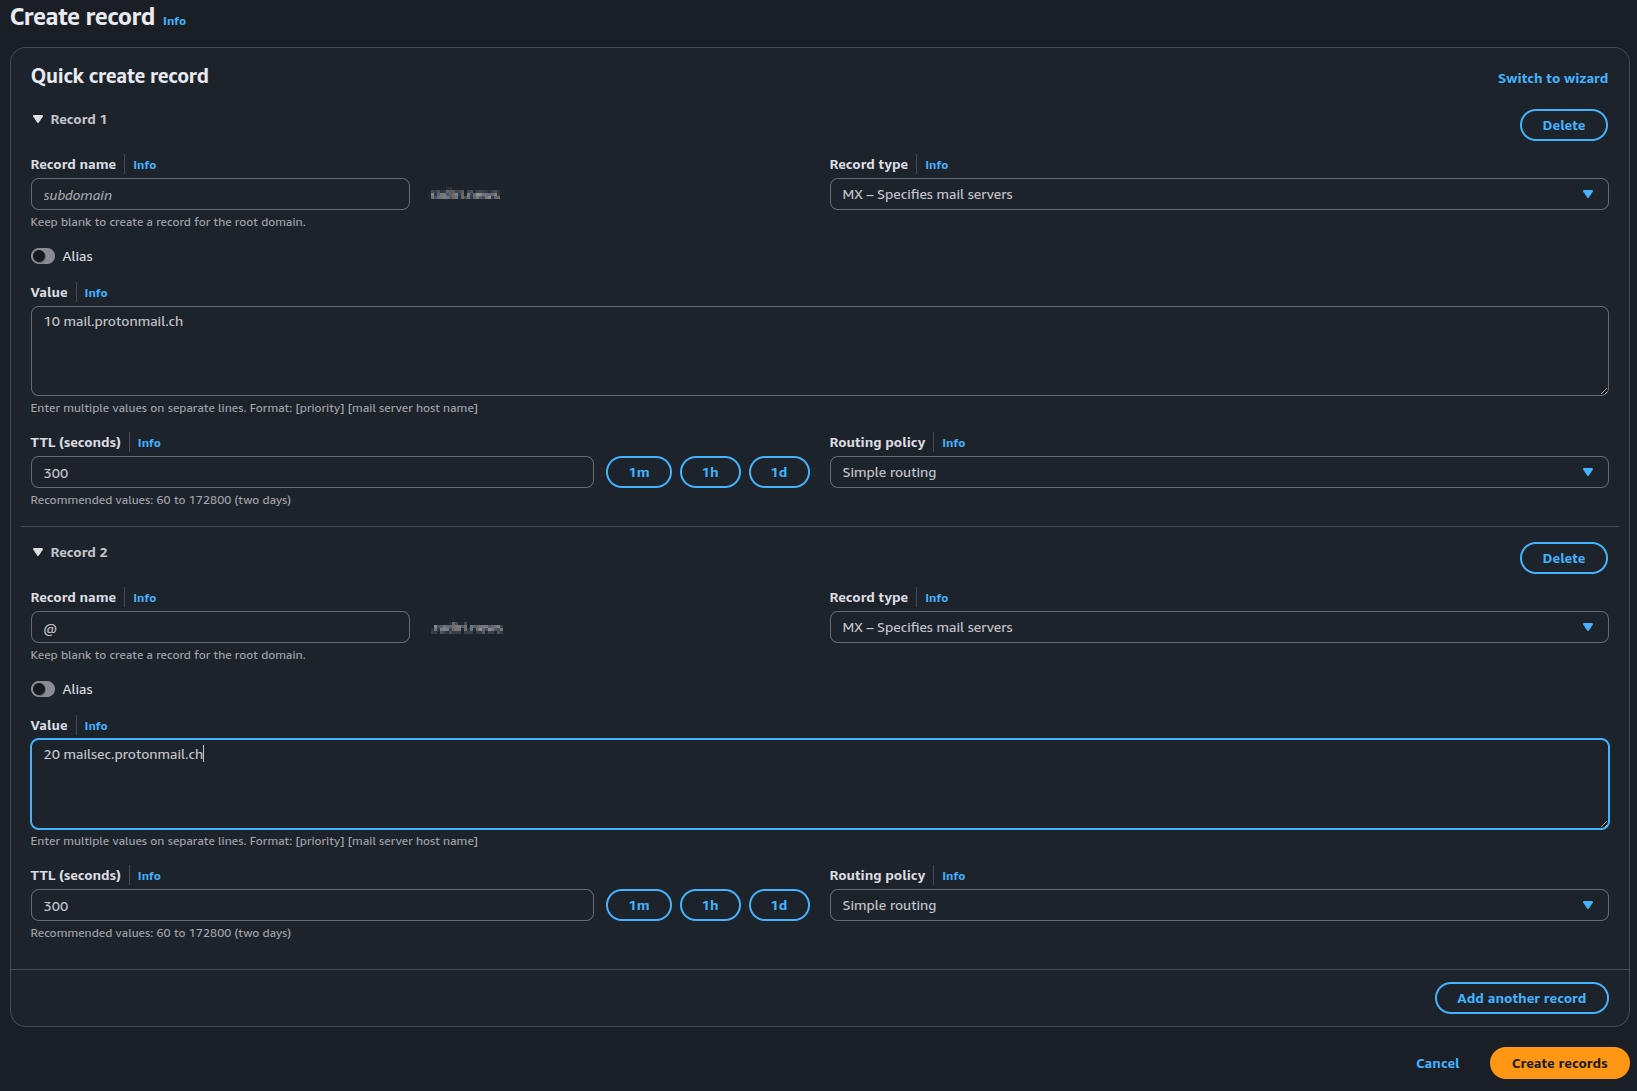Viewport: 1637px width, 1091px height.
Task: Click Record 2 Value text area
Action: click(819, 784)
